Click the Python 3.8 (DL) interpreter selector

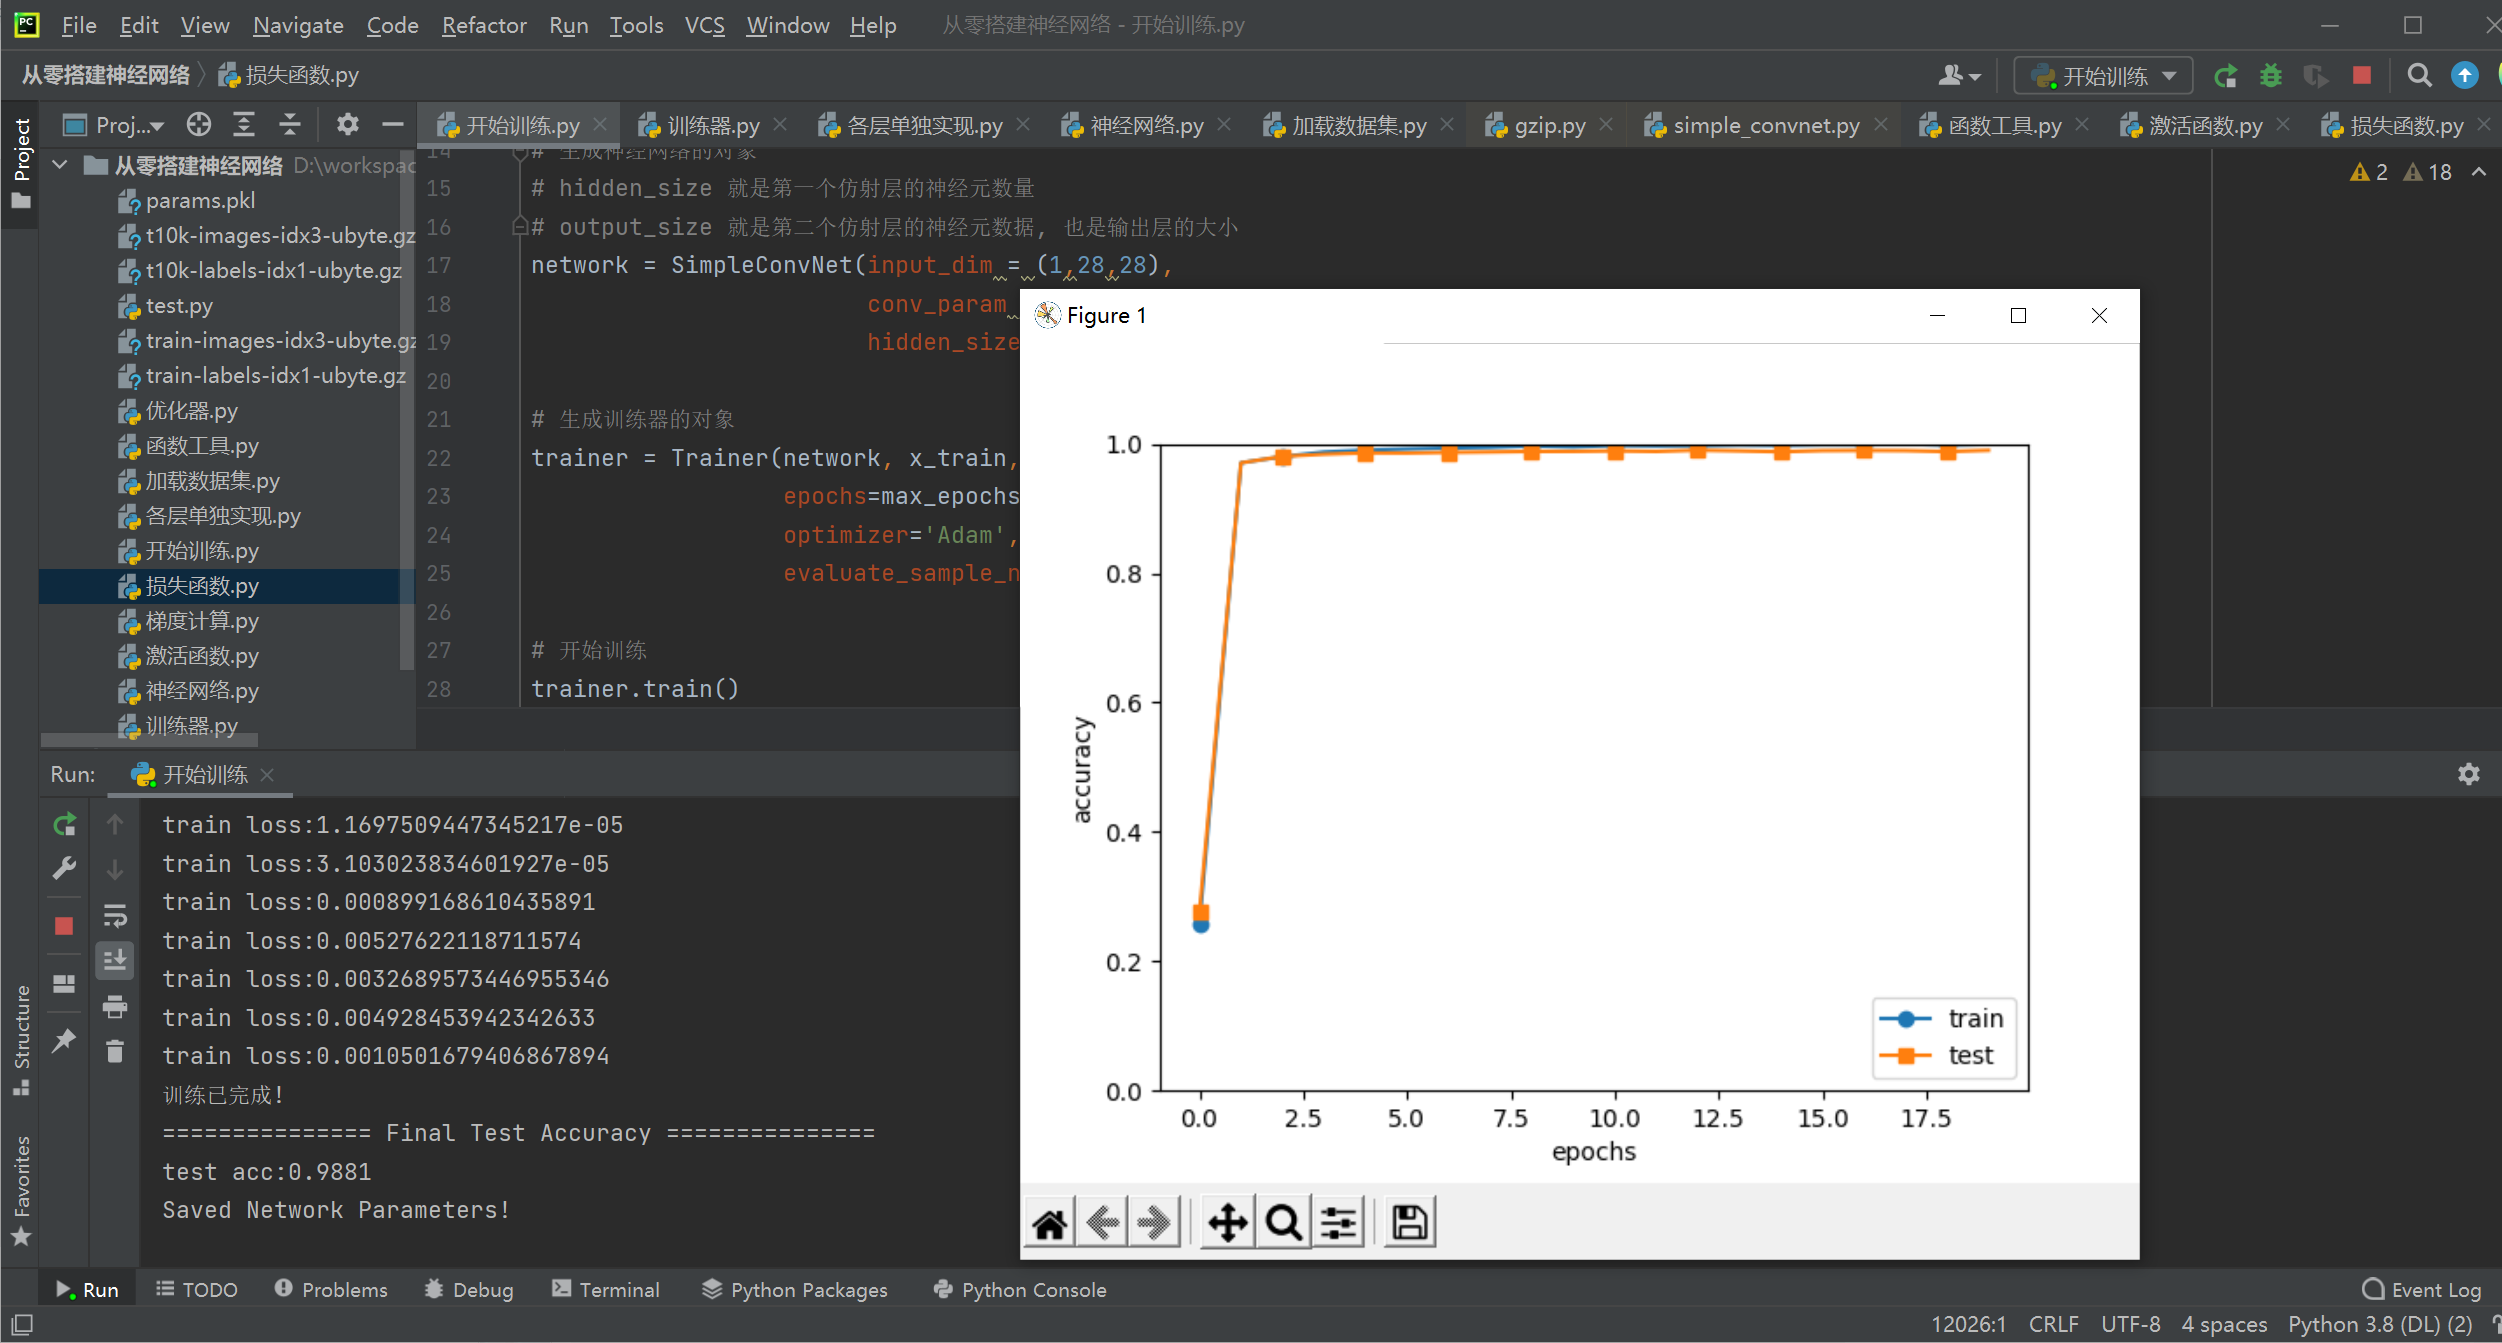click(2380, 1324)
